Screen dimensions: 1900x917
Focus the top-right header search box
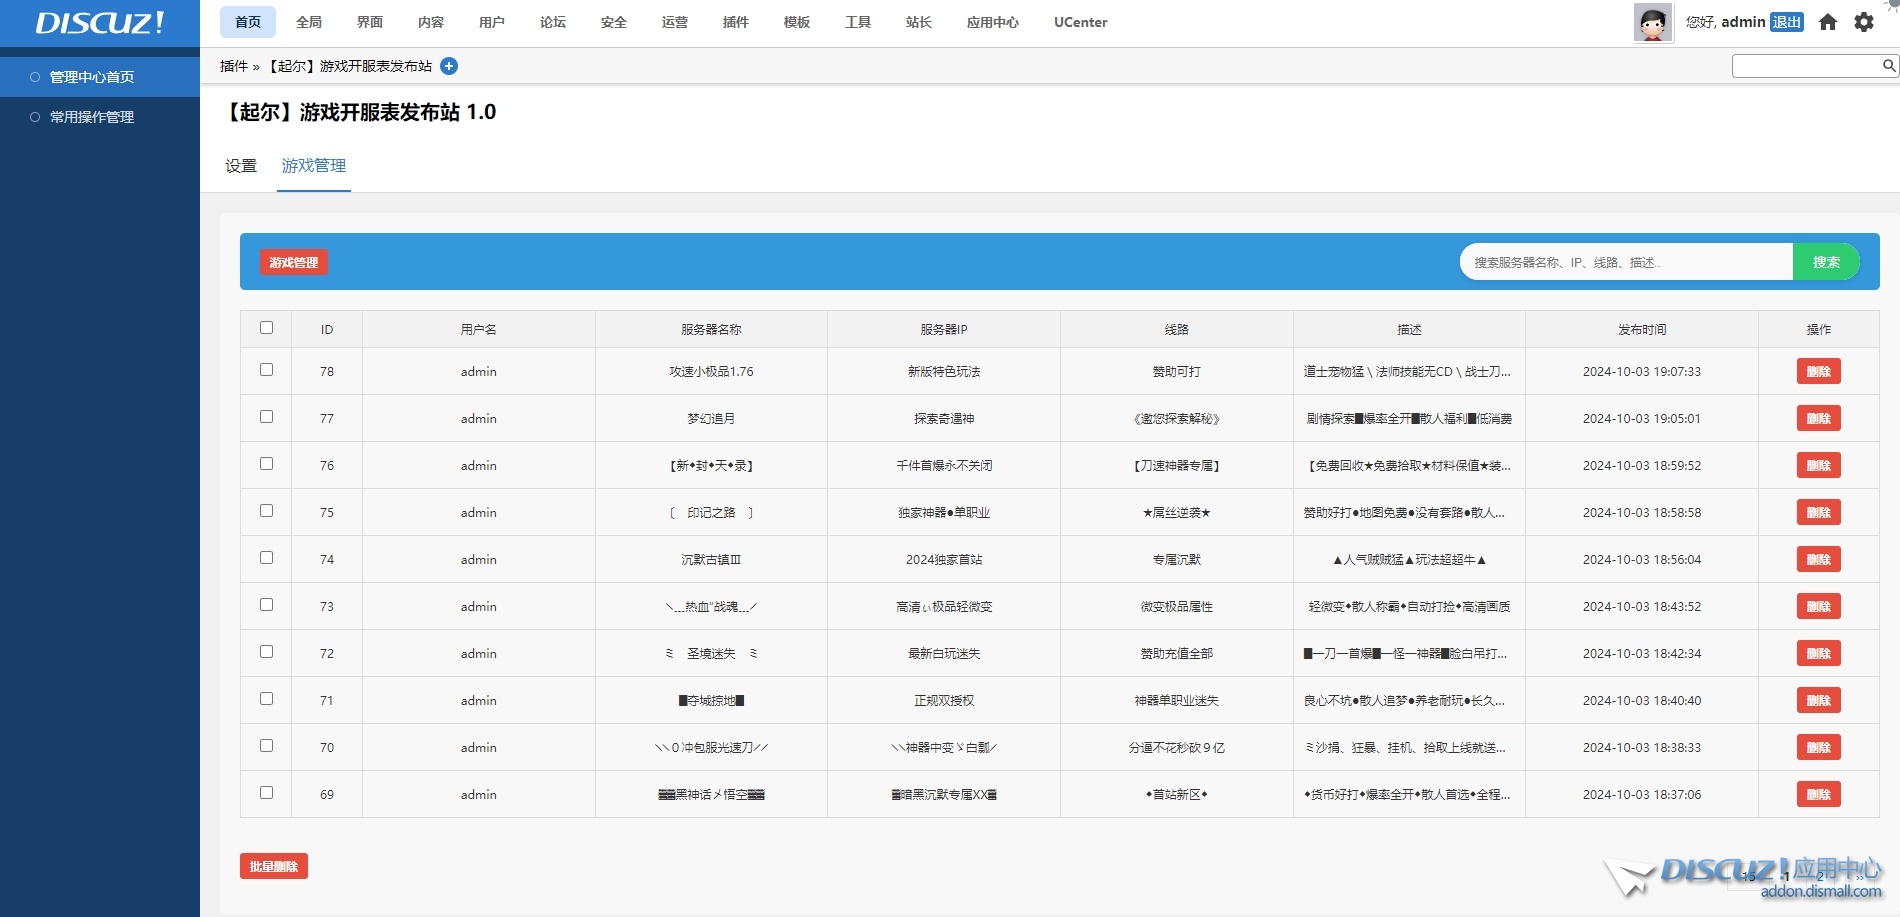1808,66
